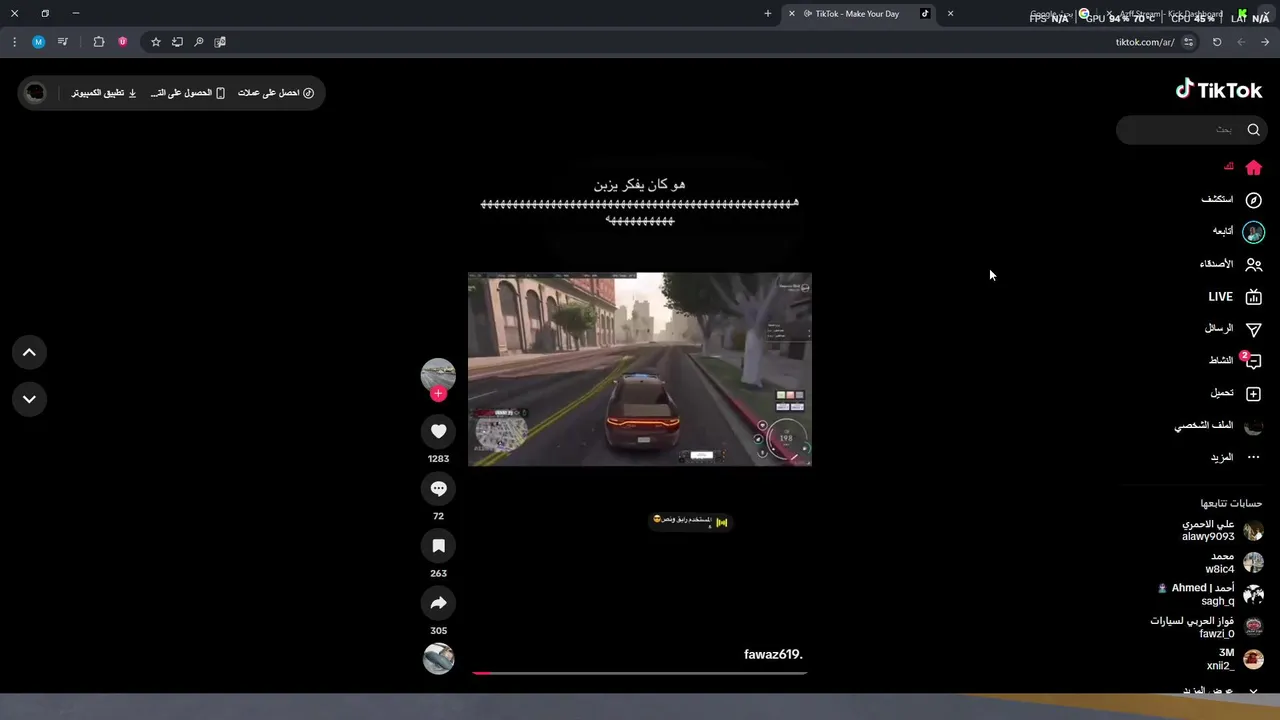Open comments via the speech bubble icon
Viewport: 1280px width, 720px height.
[438, 488]
